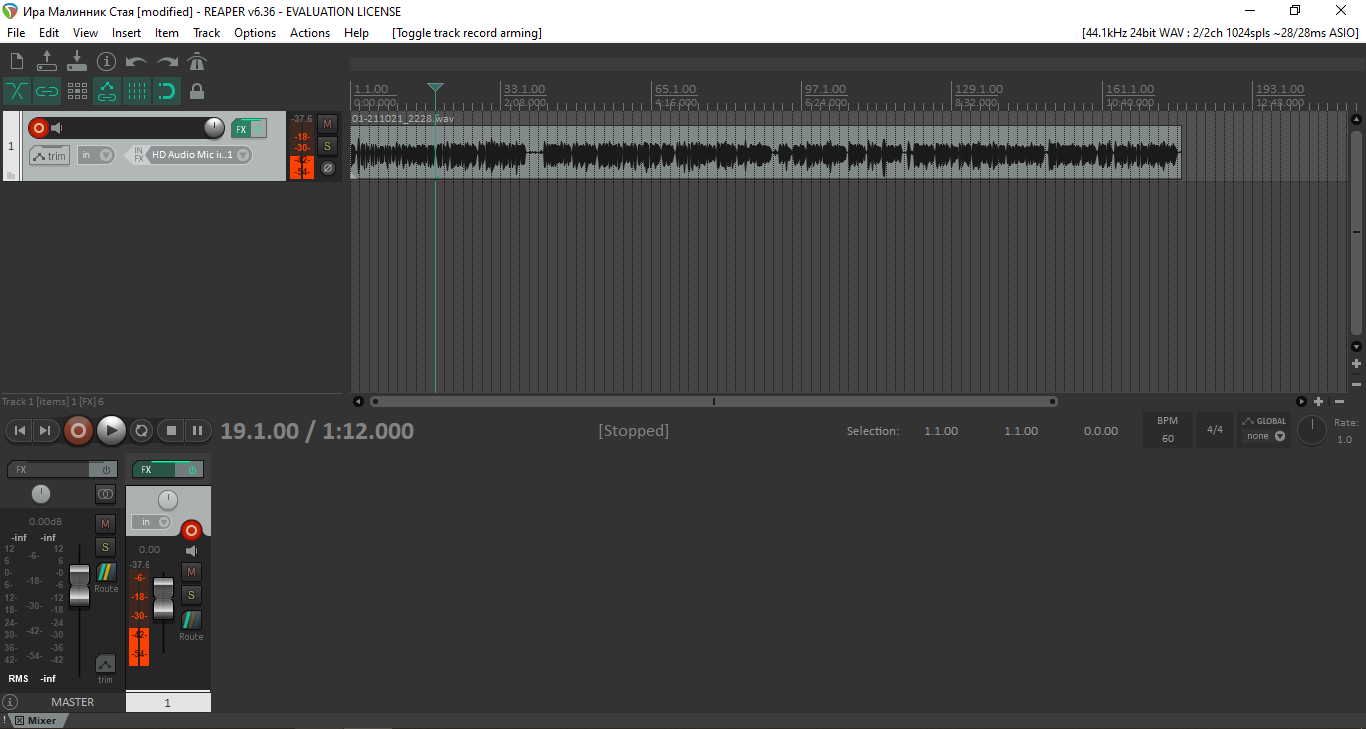Click the 4/4 time signature button
This screenshot has width=1366, height=729.
click(1215, 430)
